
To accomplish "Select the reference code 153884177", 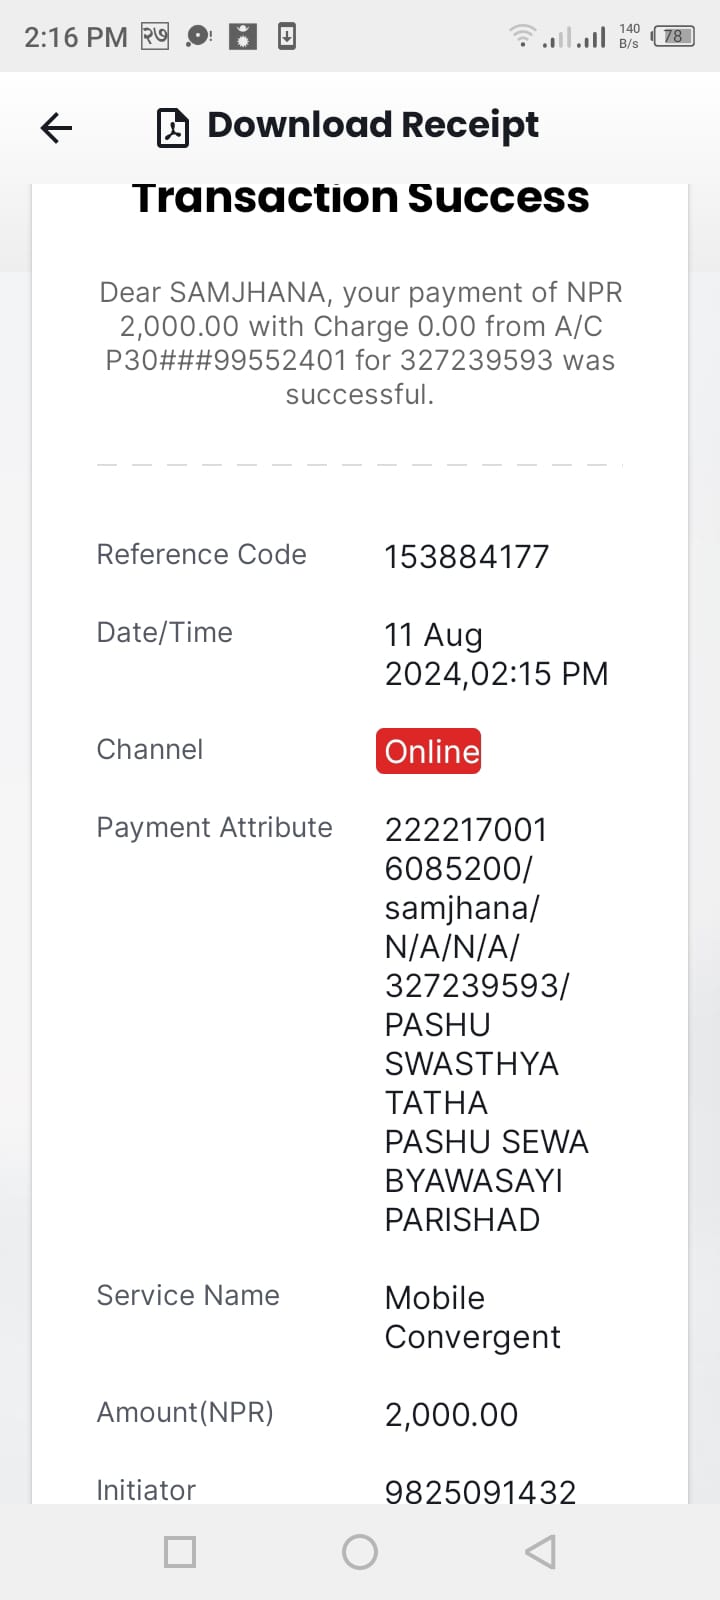I will pos(467,557).
